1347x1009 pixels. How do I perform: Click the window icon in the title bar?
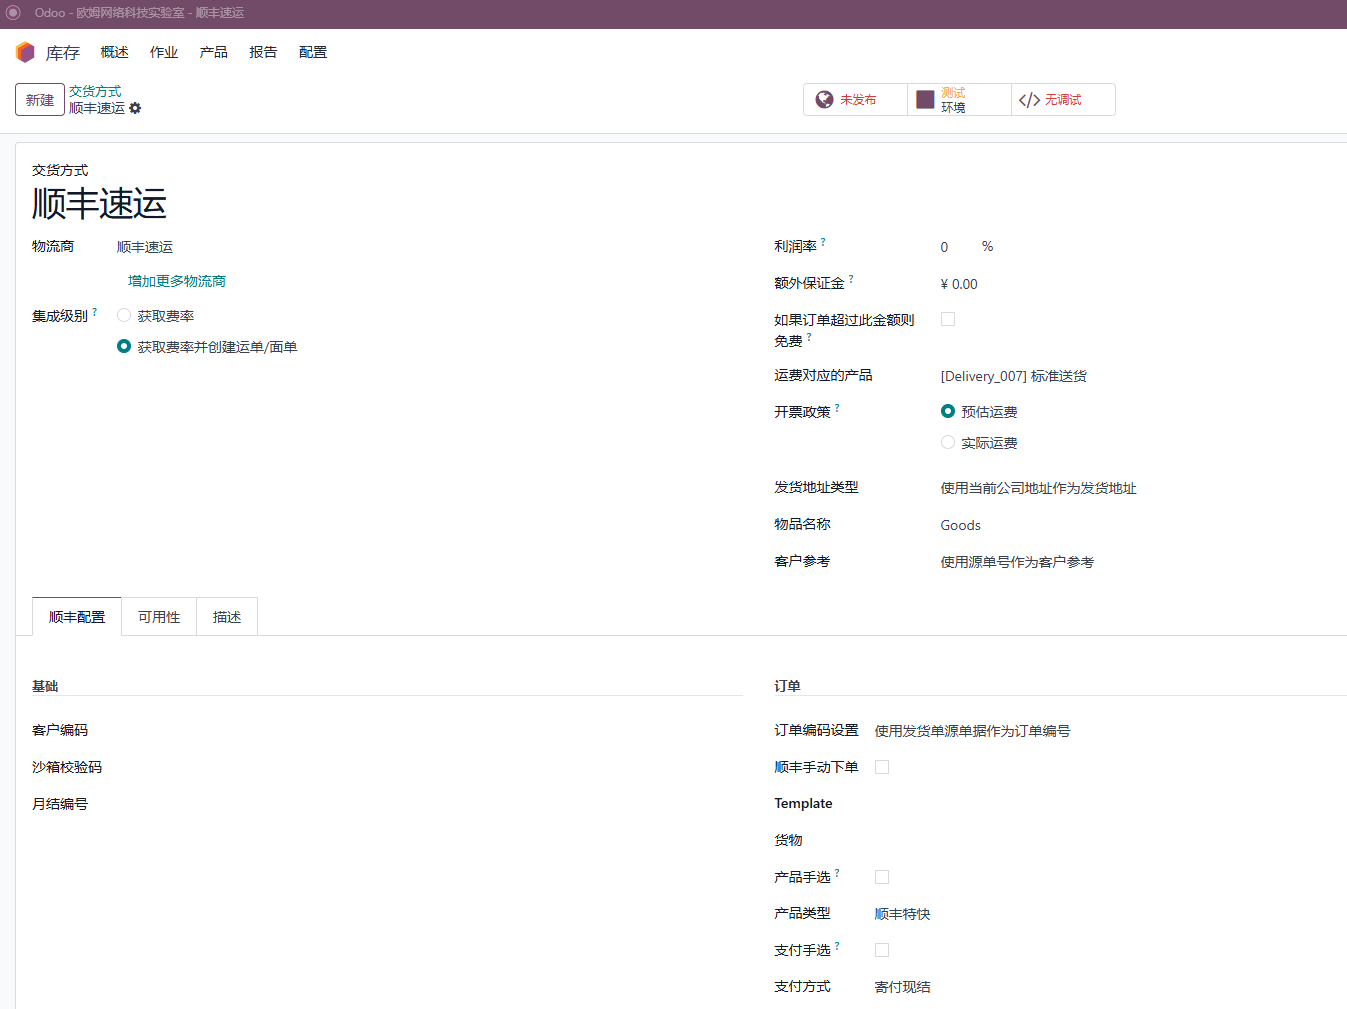13,13
